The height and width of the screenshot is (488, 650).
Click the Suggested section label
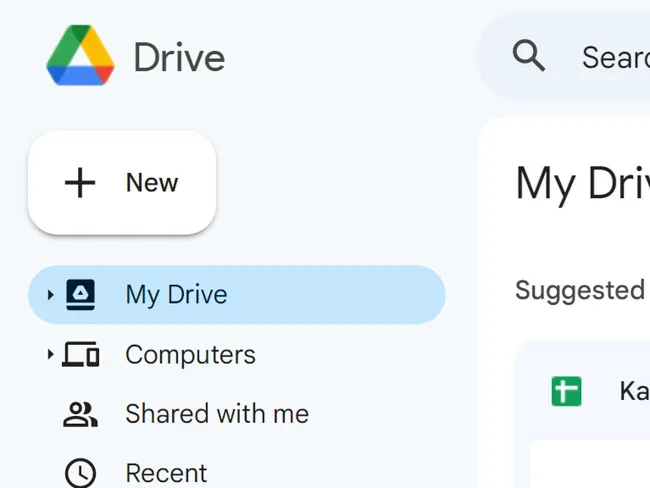click(x=580, y=290)
